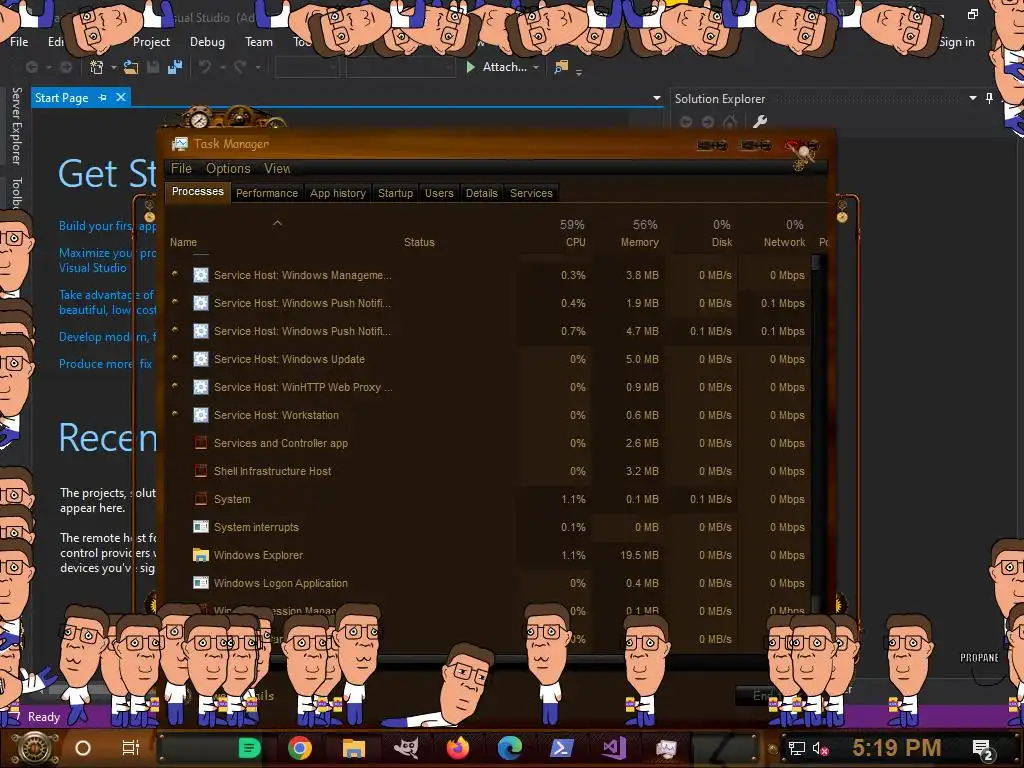Open PowerShell from taskbar

point(562,748)
